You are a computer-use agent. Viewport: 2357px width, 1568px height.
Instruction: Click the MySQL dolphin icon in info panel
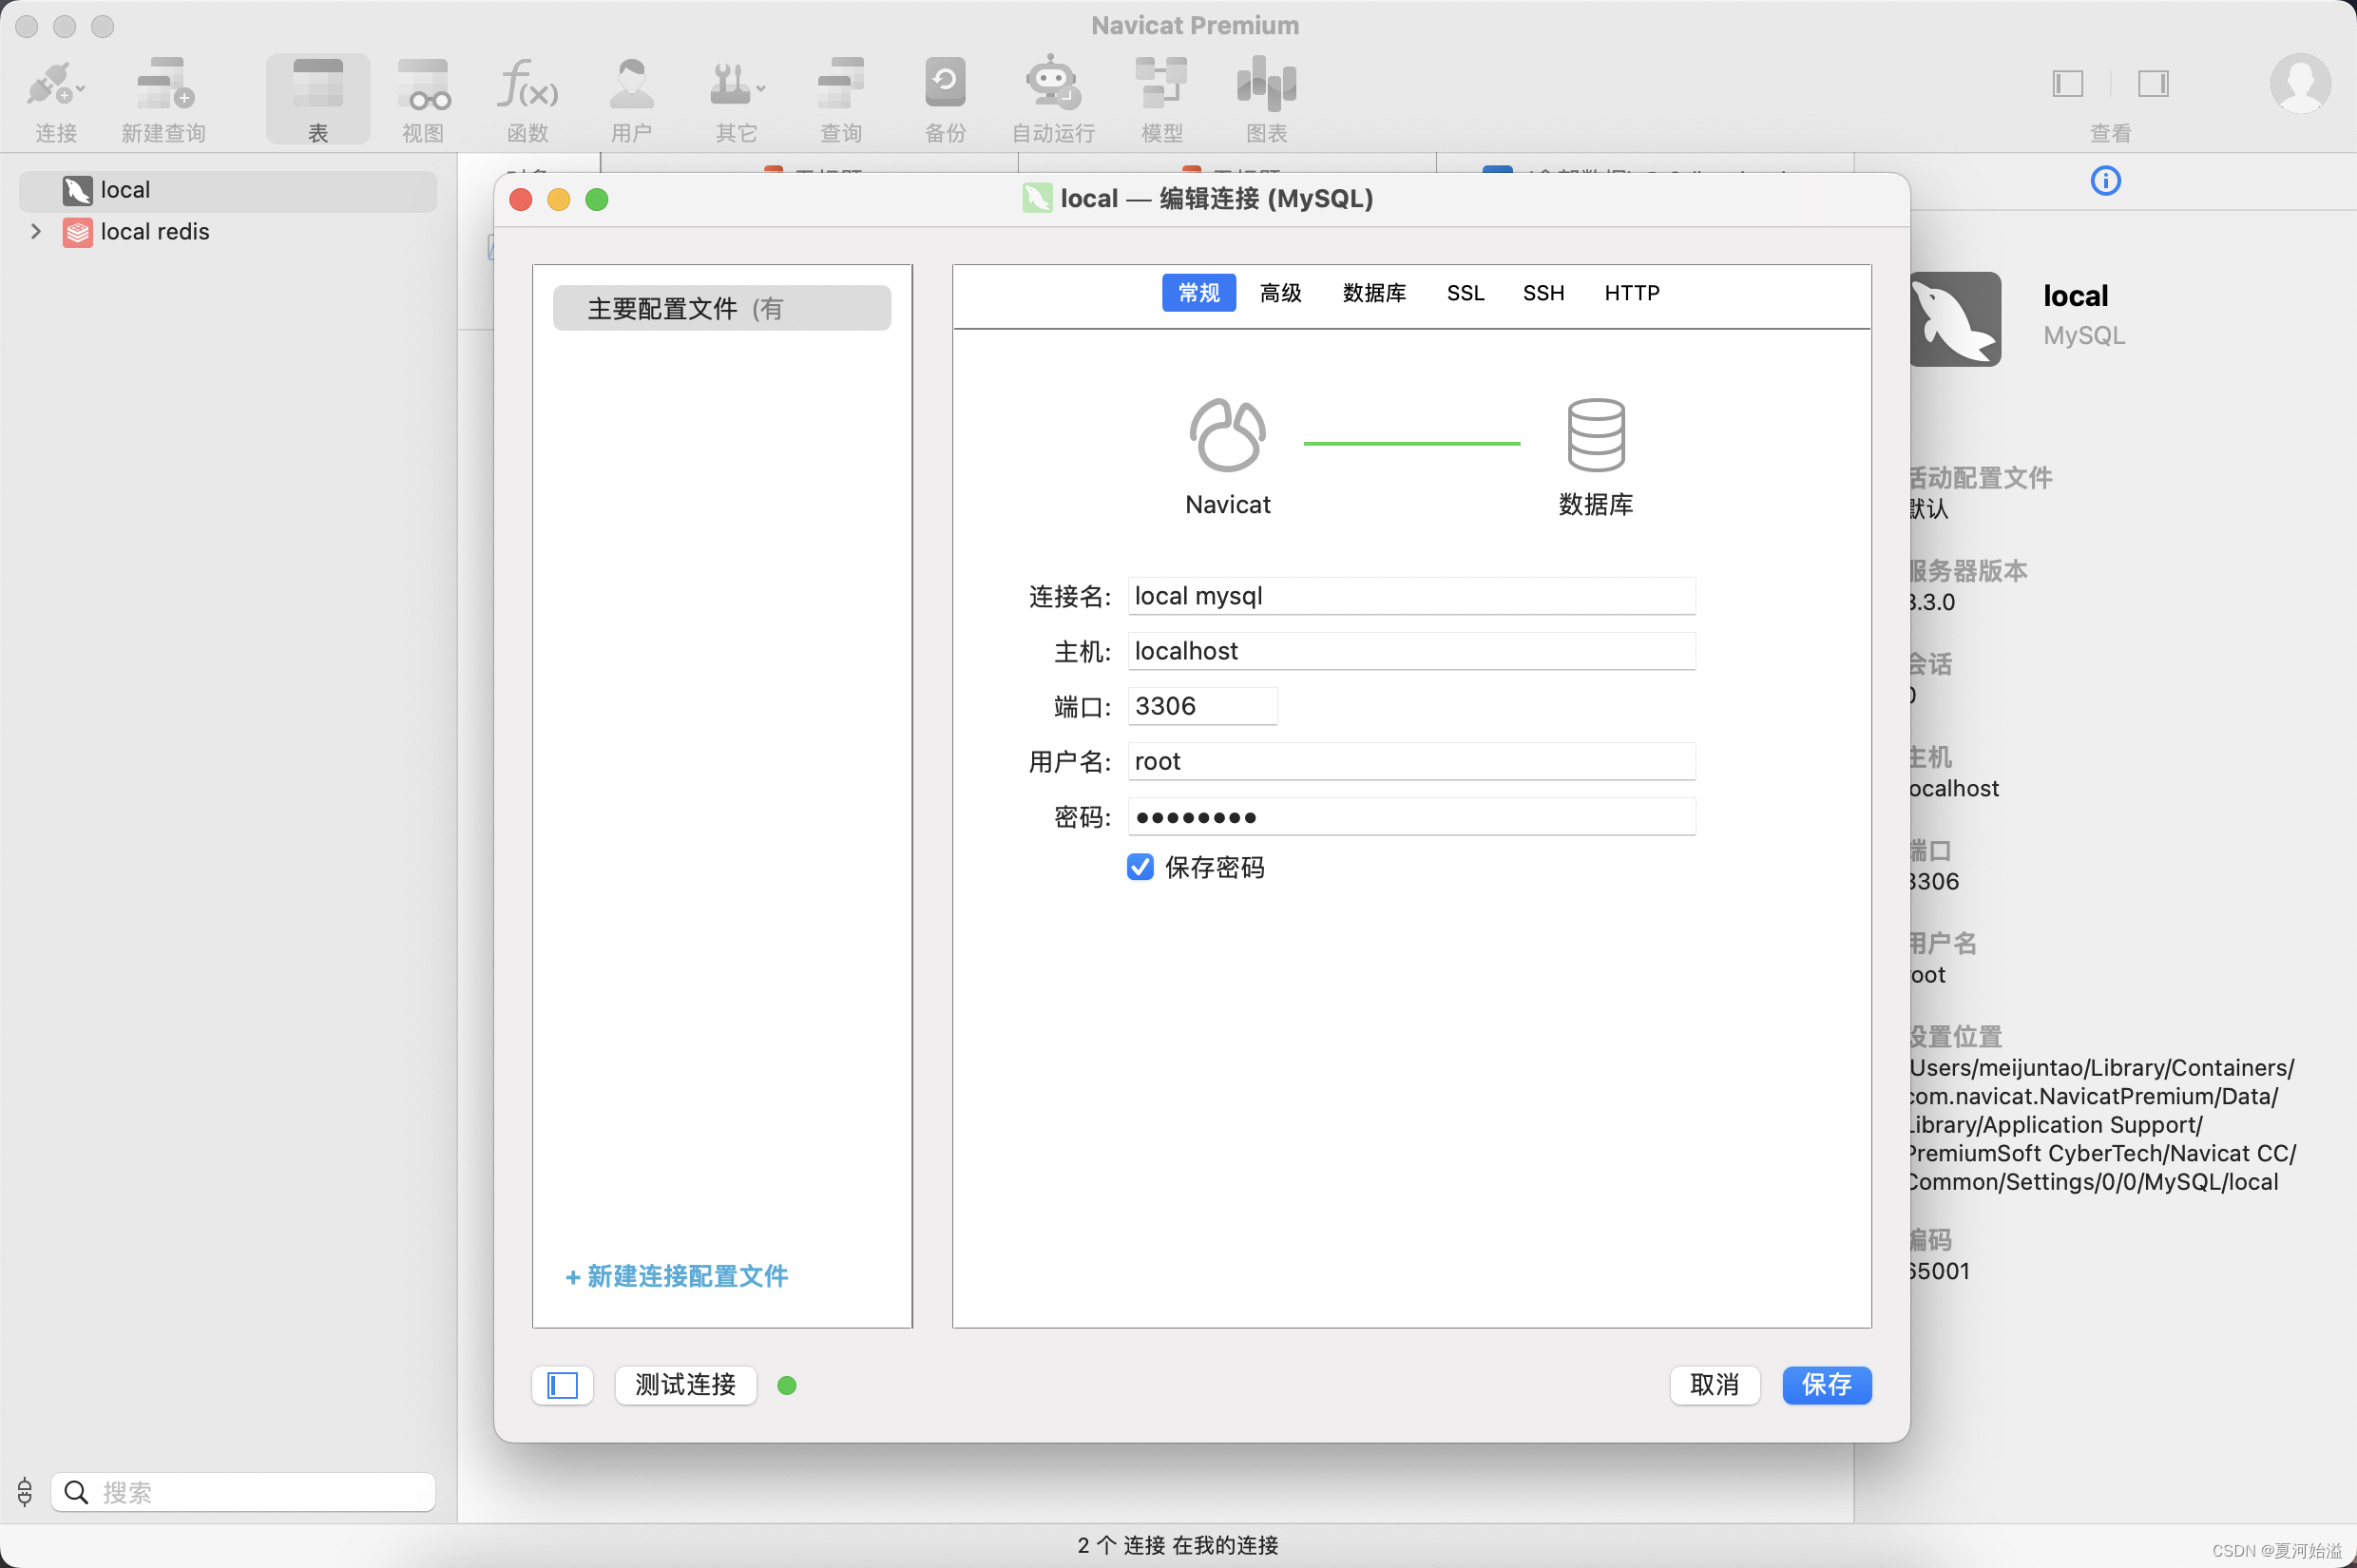pos(1955,319)
